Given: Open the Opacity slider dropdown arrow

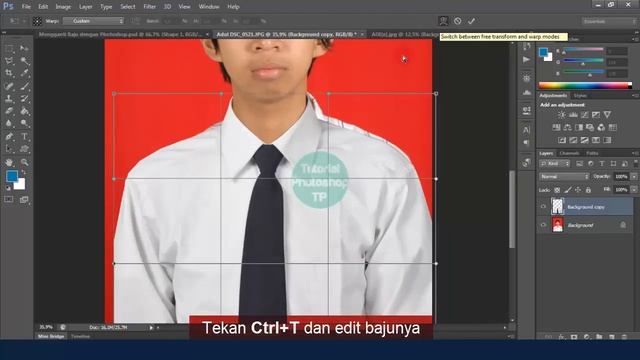Looking at the screenshot, I should pyautogui.click(x=634, y=177).
